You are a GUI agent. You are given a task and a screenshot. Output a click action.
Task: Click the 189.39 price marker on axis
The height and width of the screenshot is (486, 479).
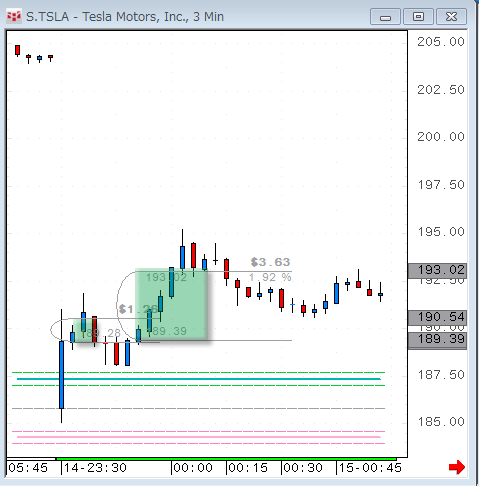point(438,340)
